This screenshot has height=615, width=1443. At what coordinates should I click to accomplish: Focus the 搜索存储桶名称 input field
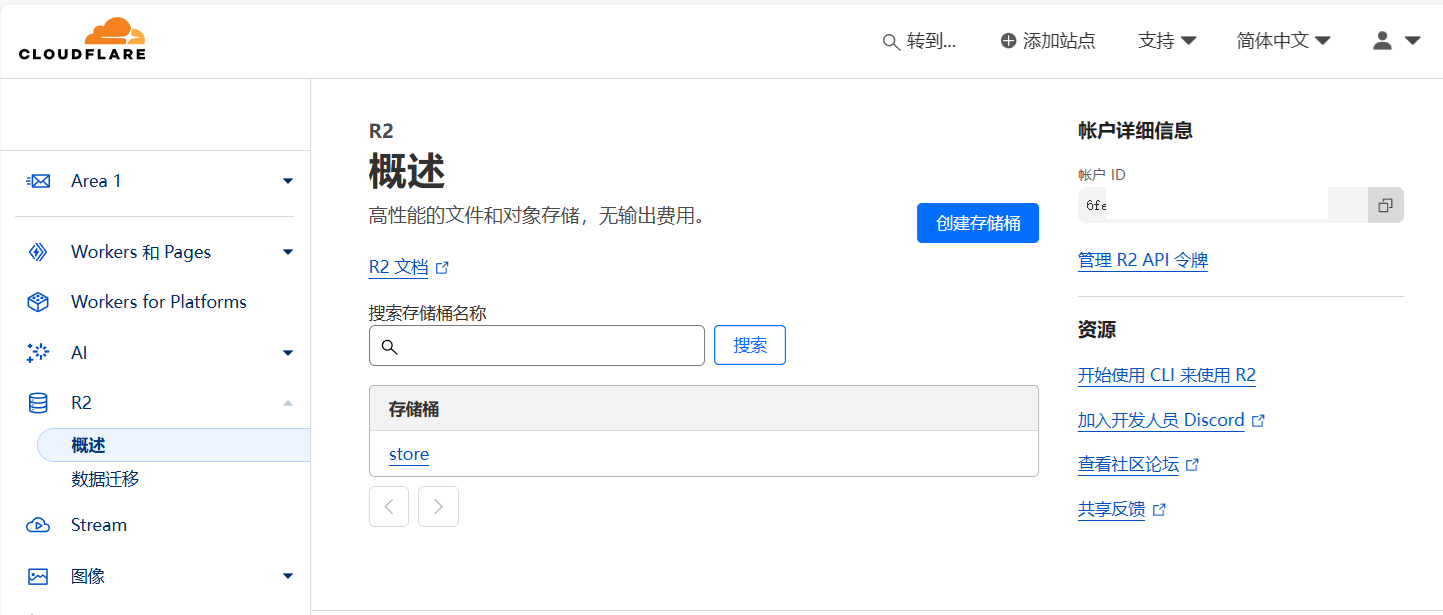[x=537, y=345]
